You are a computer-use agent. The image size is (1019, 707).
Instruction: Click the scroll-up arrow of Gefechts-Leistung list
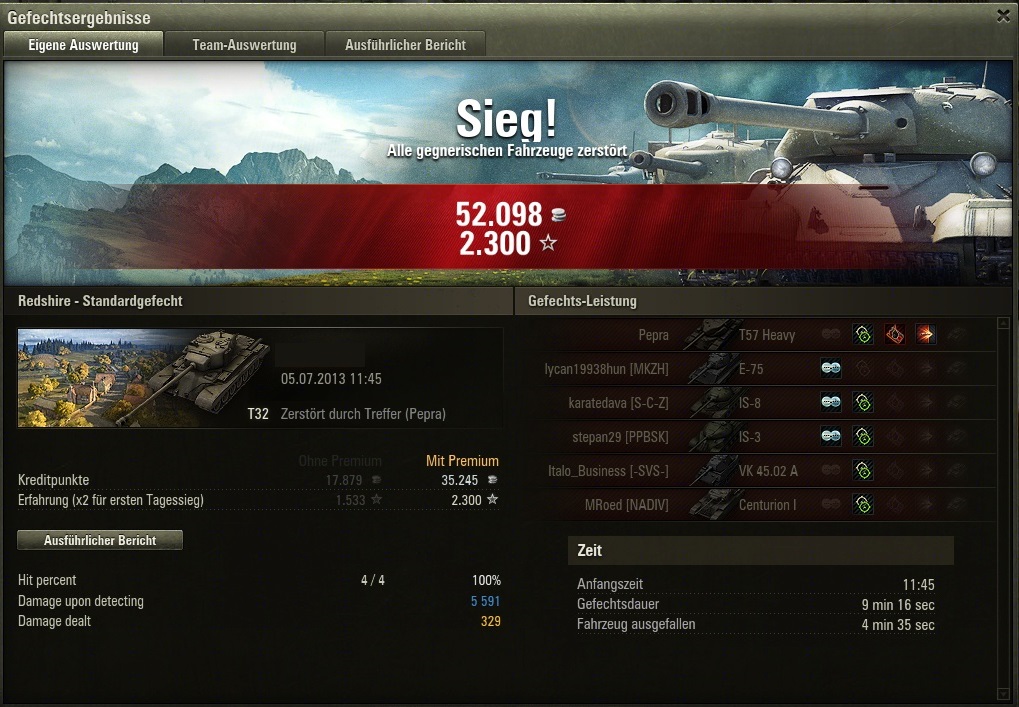coord(1004,322)
